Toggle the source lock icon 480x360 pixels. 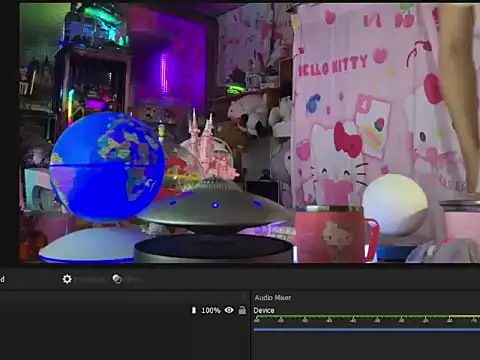click(x=242, y=310)
